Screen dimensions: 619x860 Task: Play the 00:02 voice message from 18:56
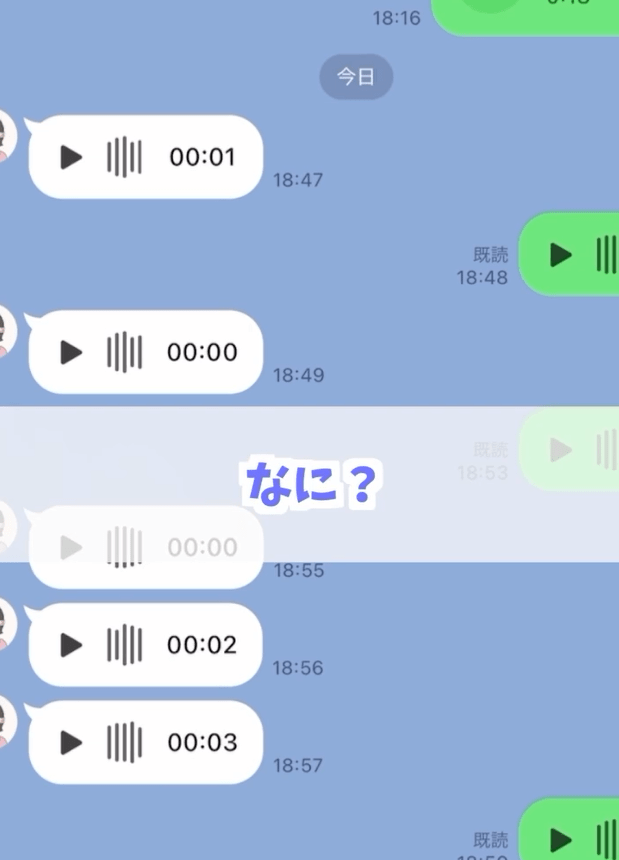click(x=71, y=645)
